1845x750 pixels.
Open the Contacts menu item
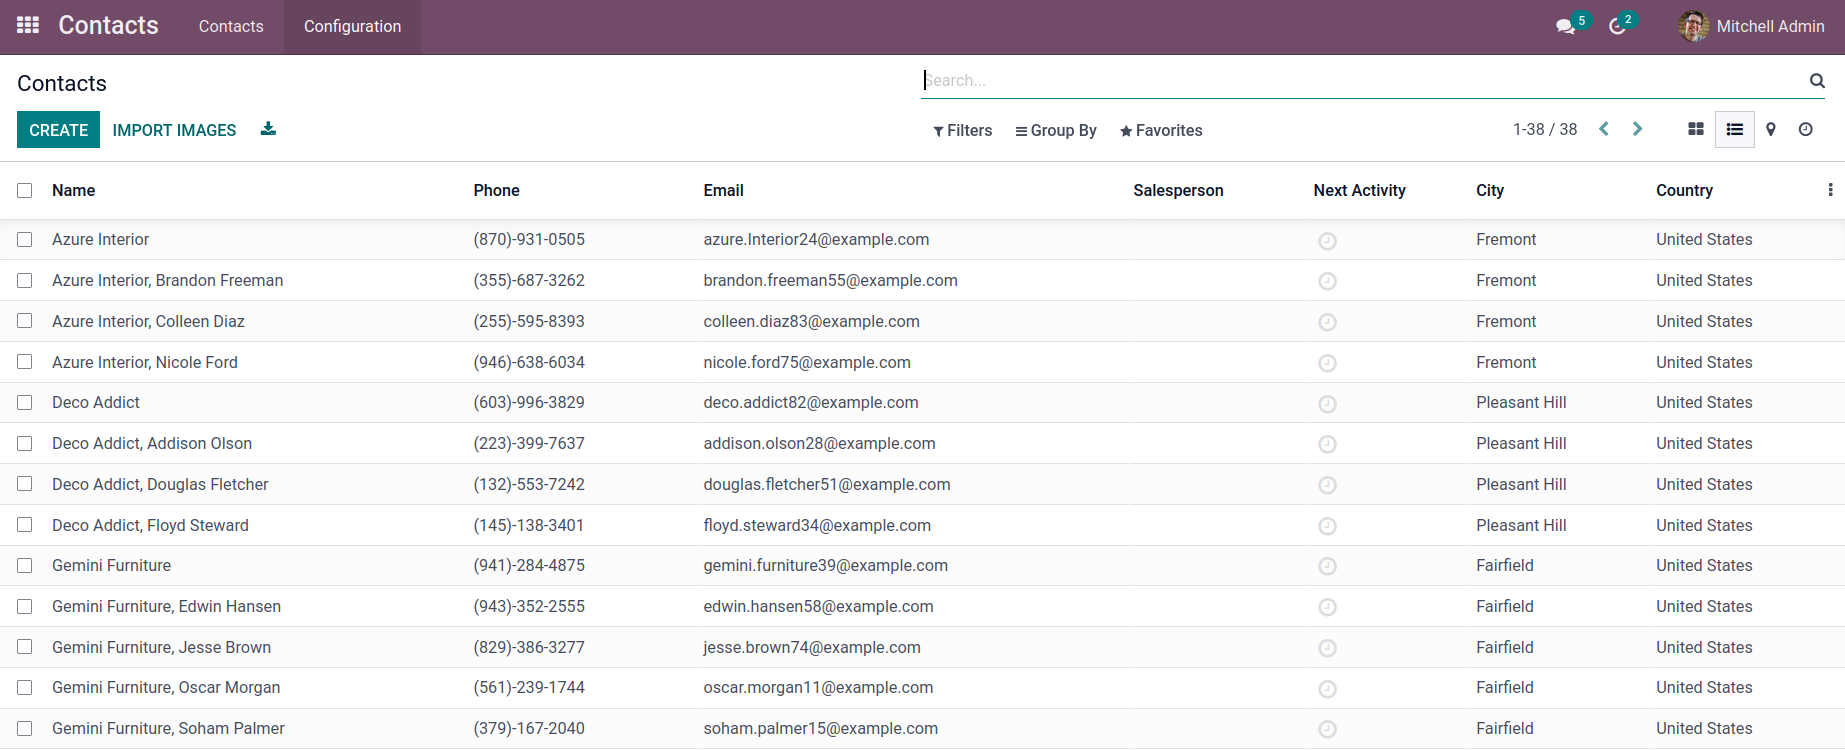(x=231, y=27)
